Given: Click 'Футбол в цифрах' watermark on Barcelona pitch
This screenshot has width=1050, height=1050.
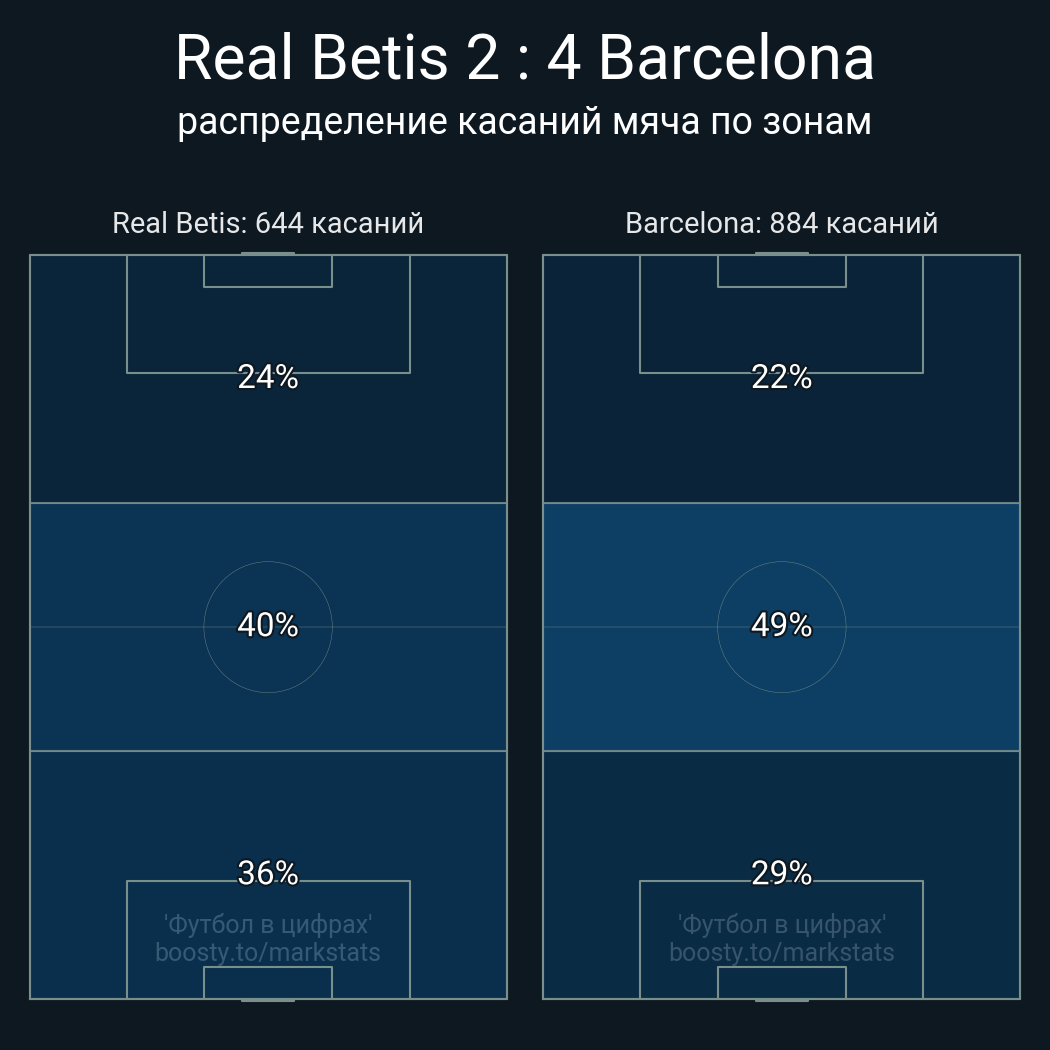Looking at the screenshot, I should tap(781, 924).
